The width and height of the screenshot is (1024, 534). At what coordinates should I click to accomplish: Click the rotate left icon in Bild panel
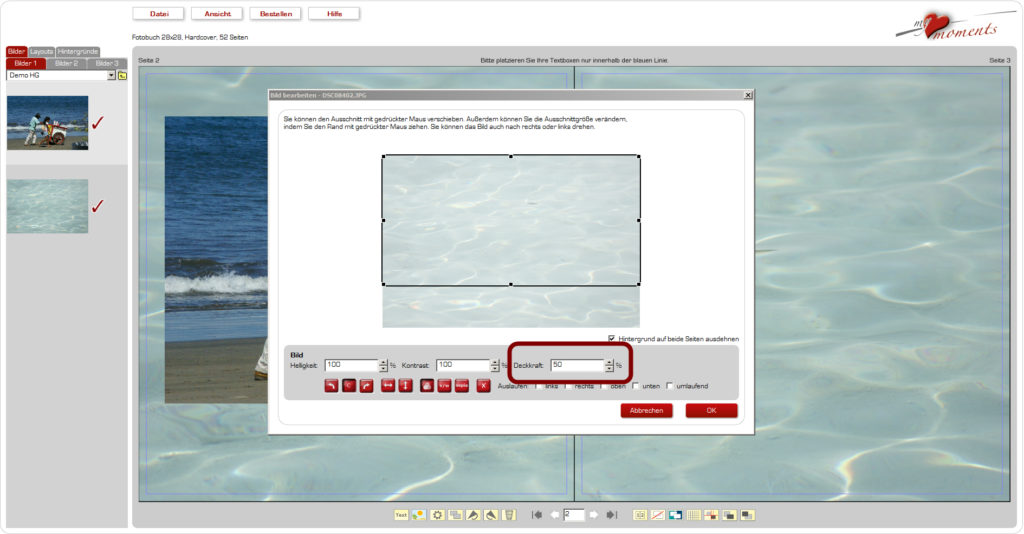coord(331,386)
